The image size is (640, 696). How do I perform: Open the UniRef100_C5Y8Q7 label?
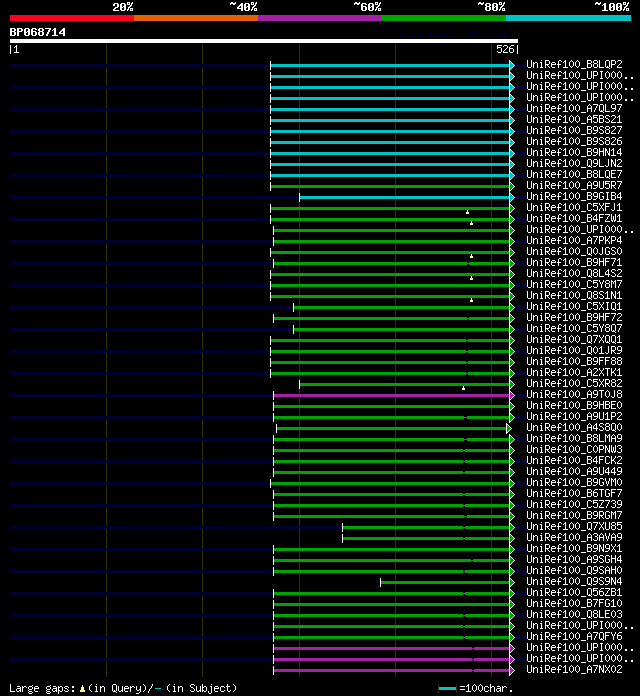point(574,328)
